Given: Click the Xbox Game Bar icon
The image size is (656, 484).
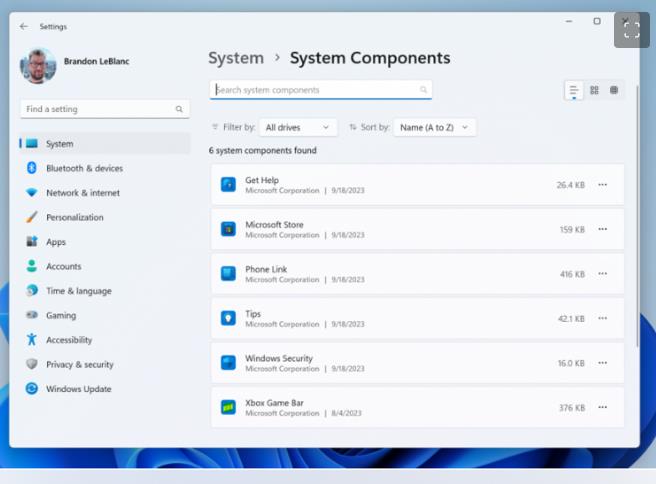Looking at the screenshot, I should coord(228,407).
